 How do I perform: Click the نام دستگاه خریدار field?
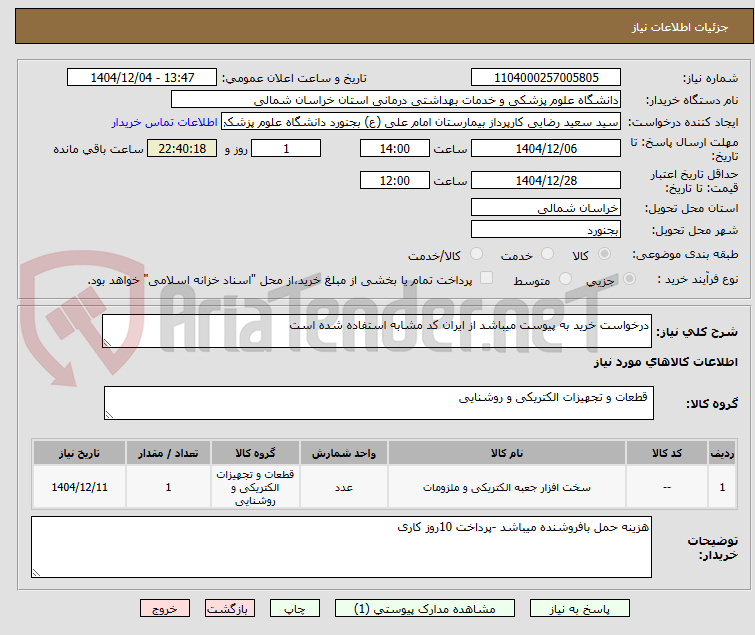coord(396,100)
